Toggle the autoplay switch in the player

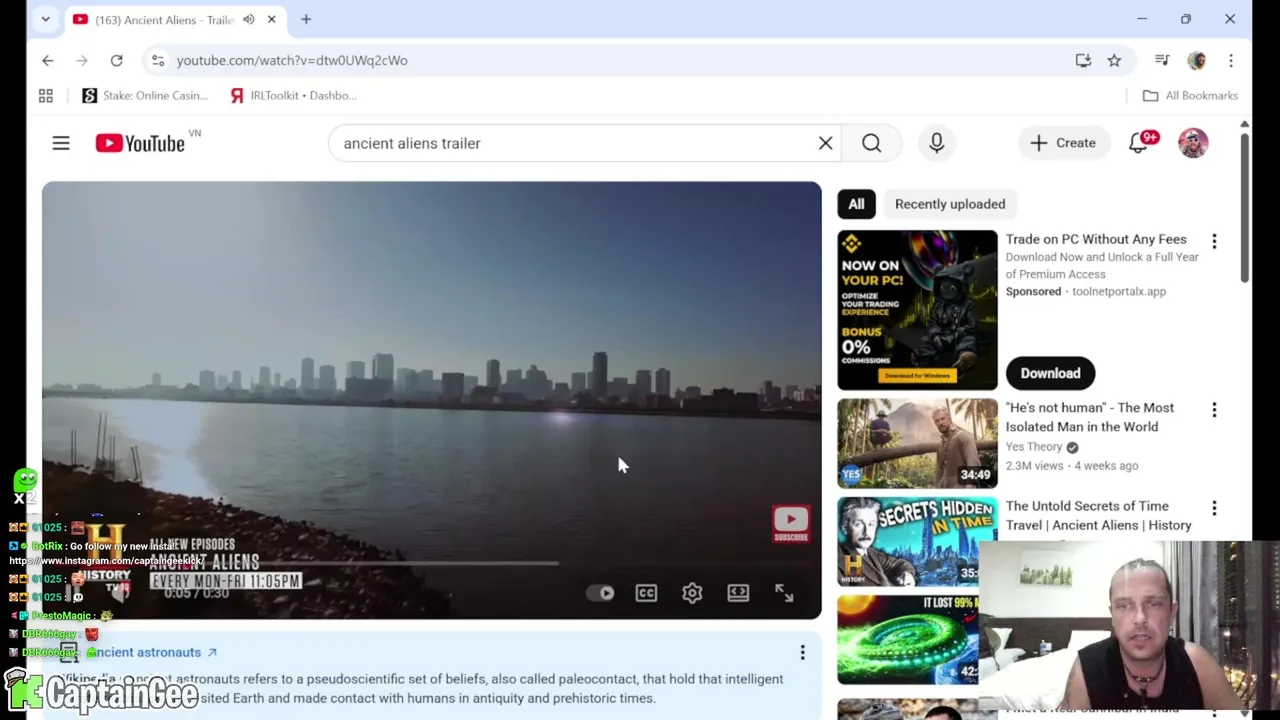pos(601,593)
